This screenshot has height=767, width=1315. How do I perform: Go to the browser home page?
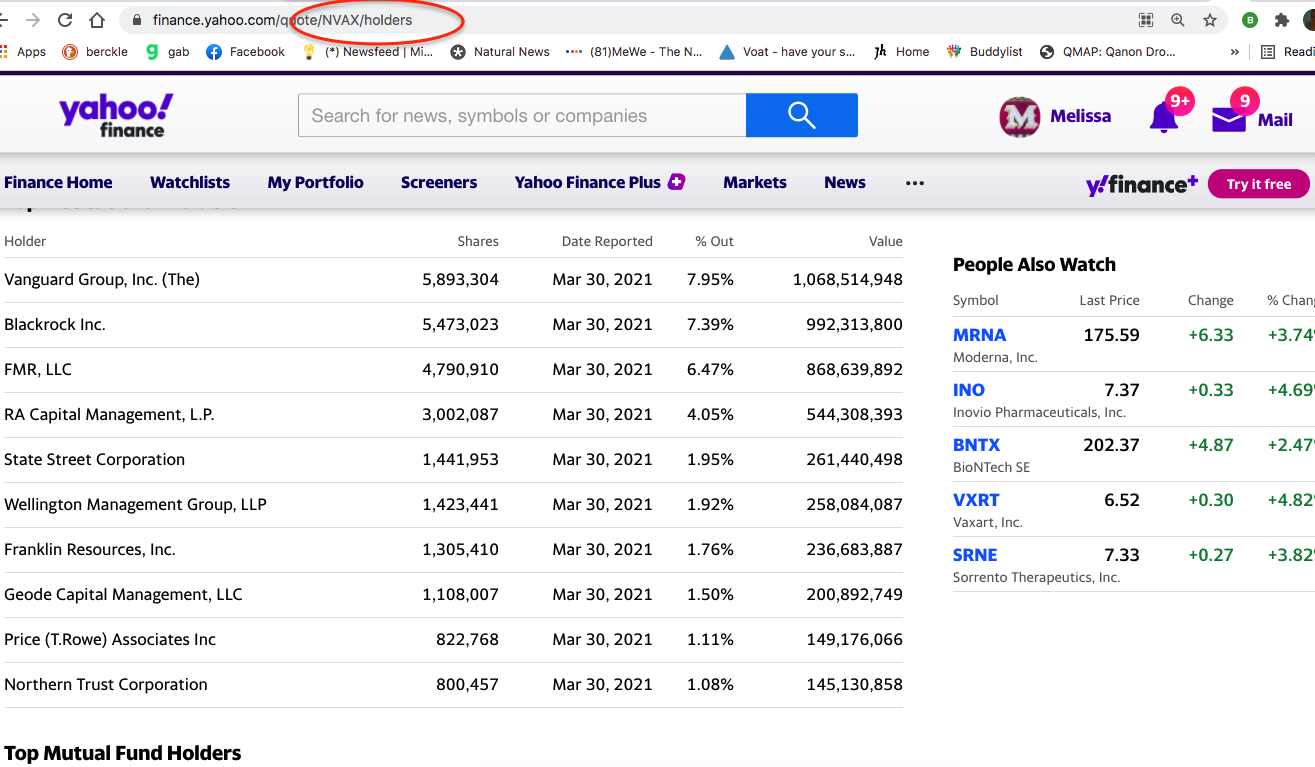point(97,20)
